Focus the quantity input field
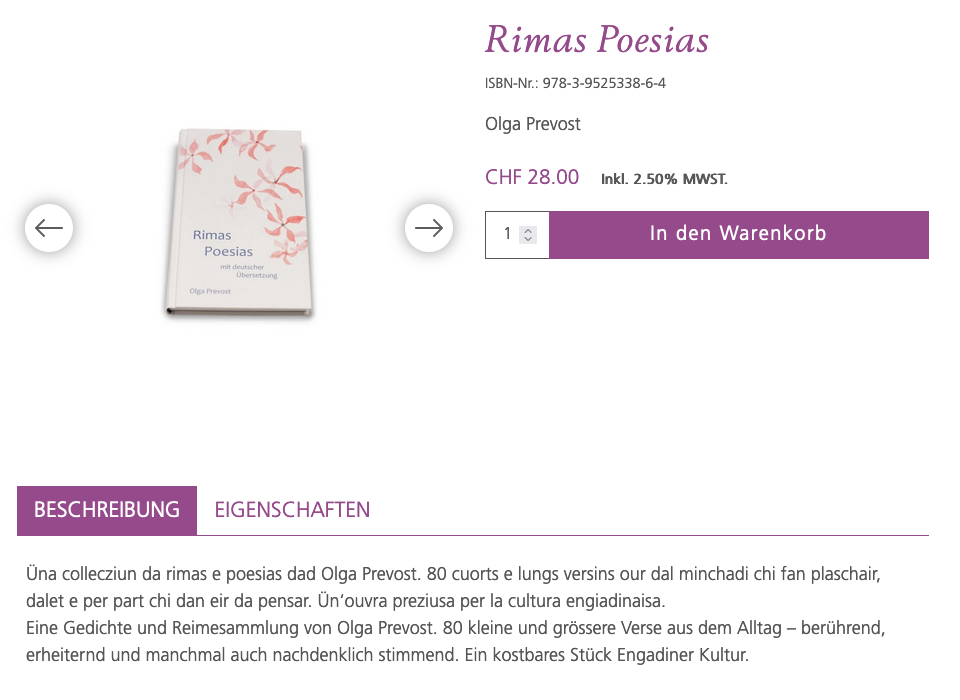The width and height of the screenshot is (960, 700). pyautogui.click(x=507, y=235)
